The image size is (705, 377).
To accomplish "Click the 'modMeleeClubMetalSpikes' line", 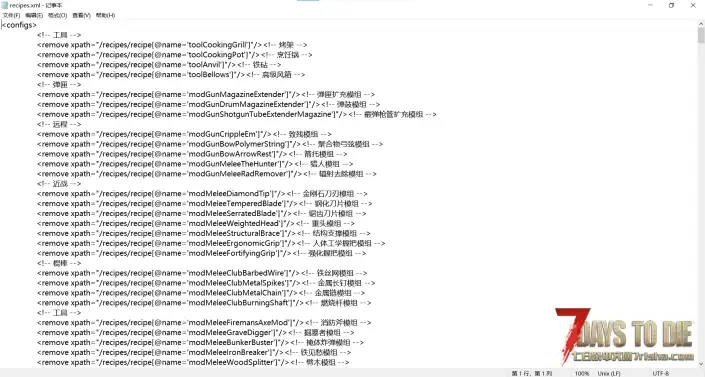I will coord(206,283).
